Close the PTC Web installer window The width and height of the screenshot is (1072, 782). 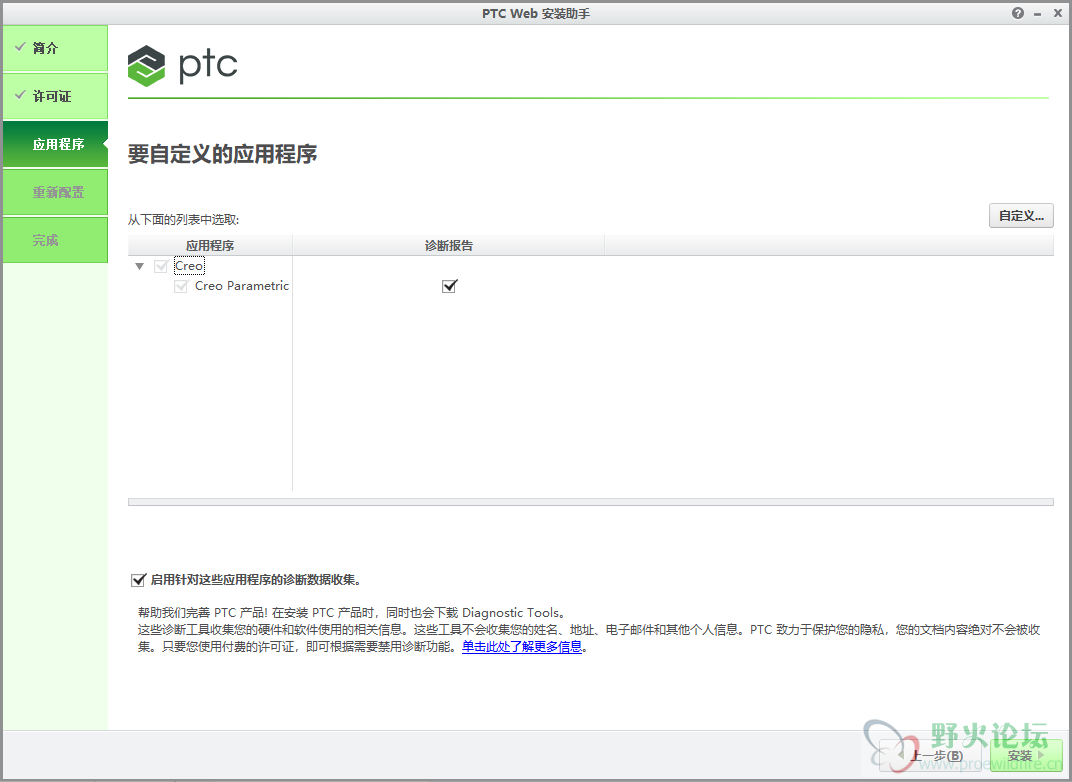(1058, 13)
